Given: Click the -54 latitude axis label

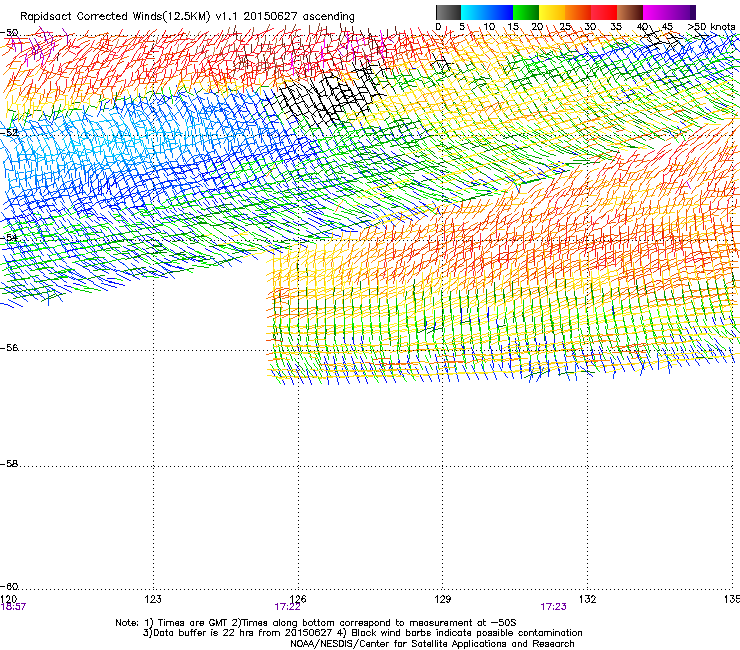Looking at the screenshot, I should tap(9, 238).
